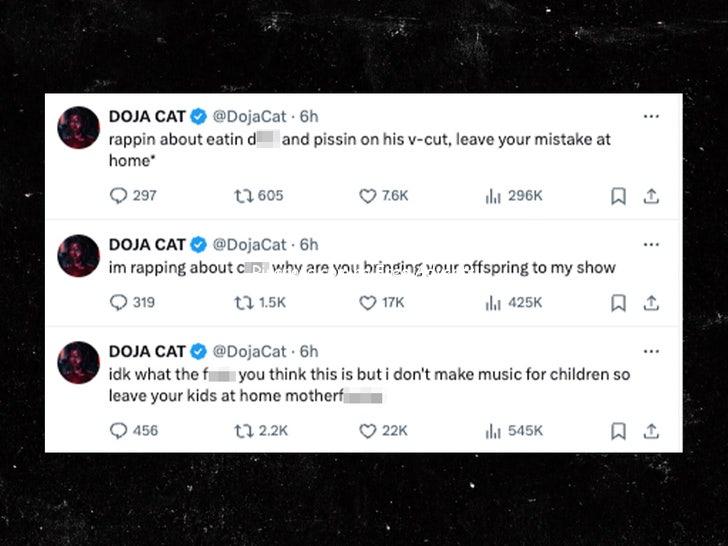The image size is (728, 546).
Task: Share the first tweet via share icon
Action: tap(650, 196)
